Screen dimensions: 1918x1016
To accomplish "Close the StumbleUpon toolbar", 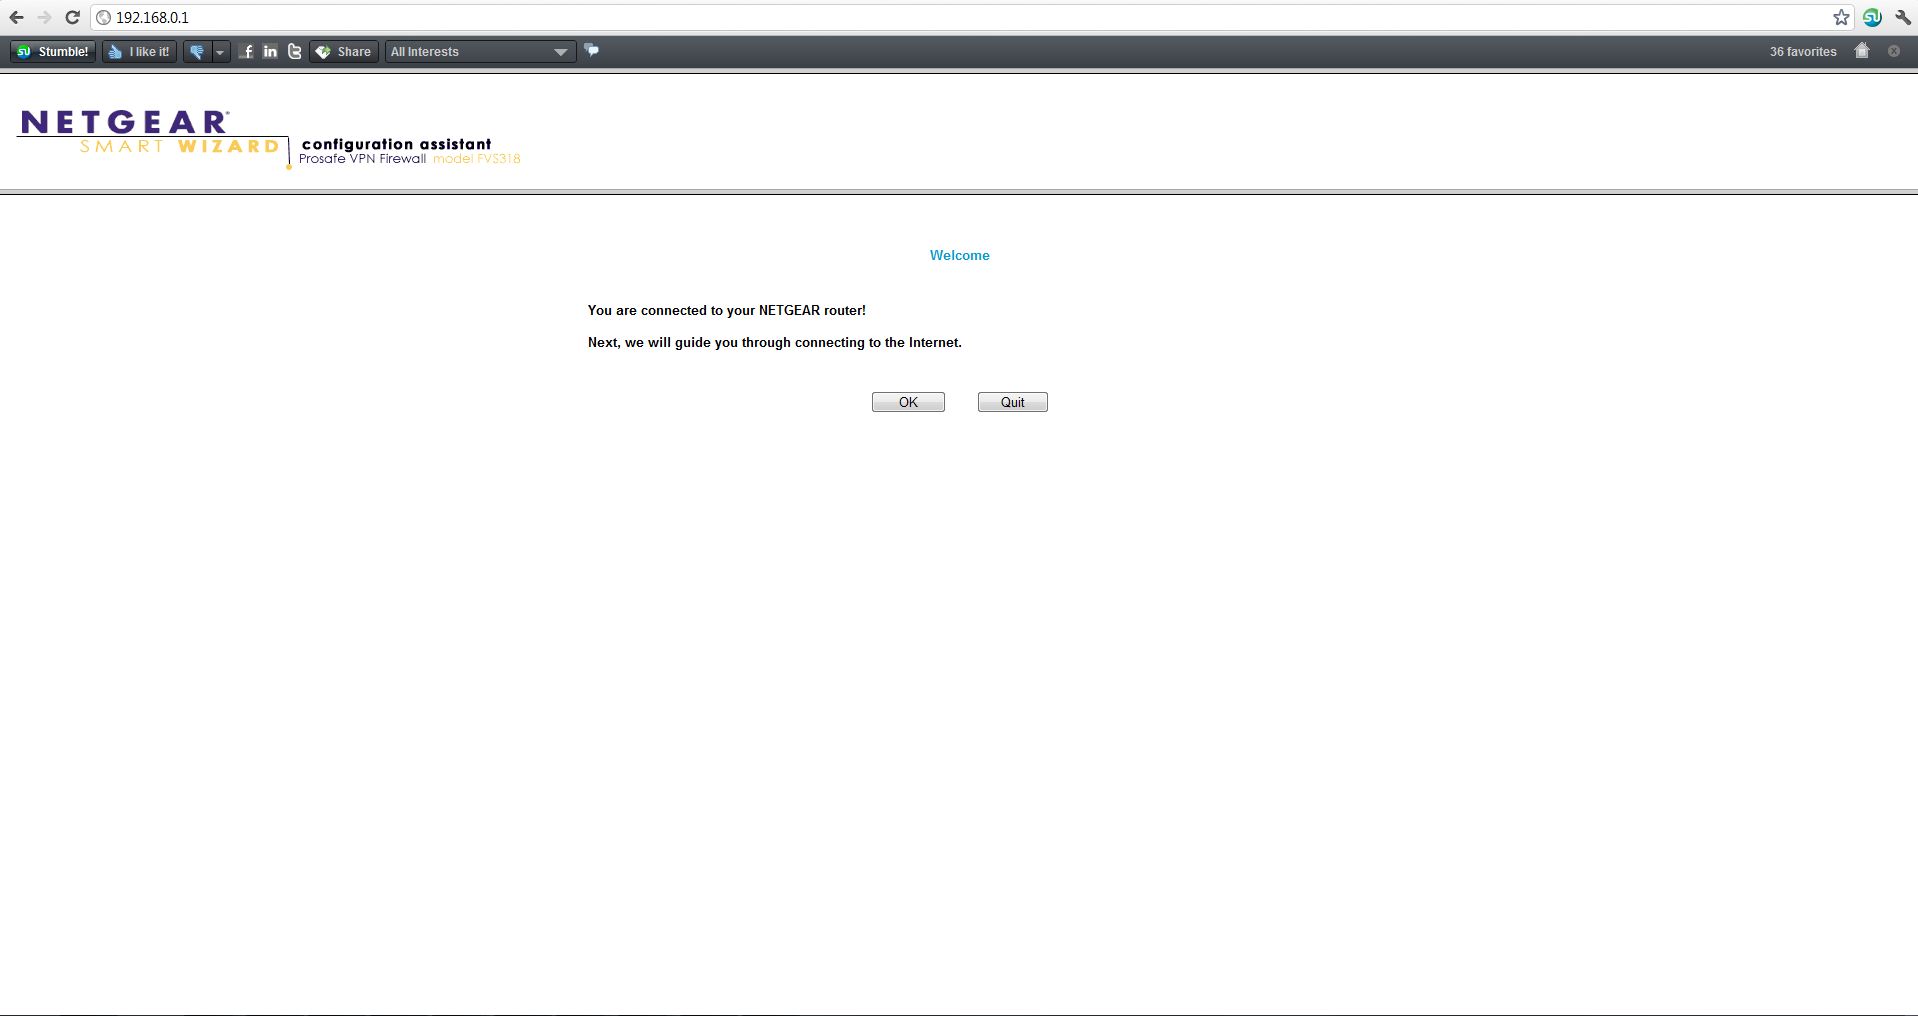I will pos(1894,51).
